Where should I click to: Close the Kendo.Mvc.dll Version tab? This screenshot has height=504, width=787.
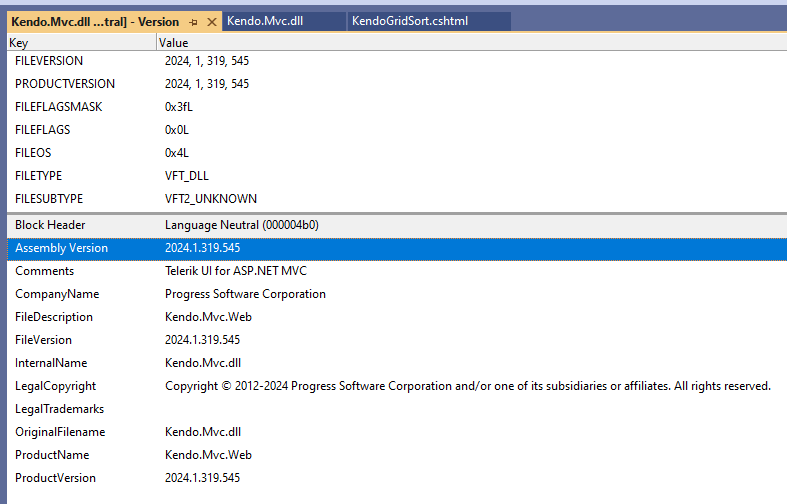click(x=212, y=22)
